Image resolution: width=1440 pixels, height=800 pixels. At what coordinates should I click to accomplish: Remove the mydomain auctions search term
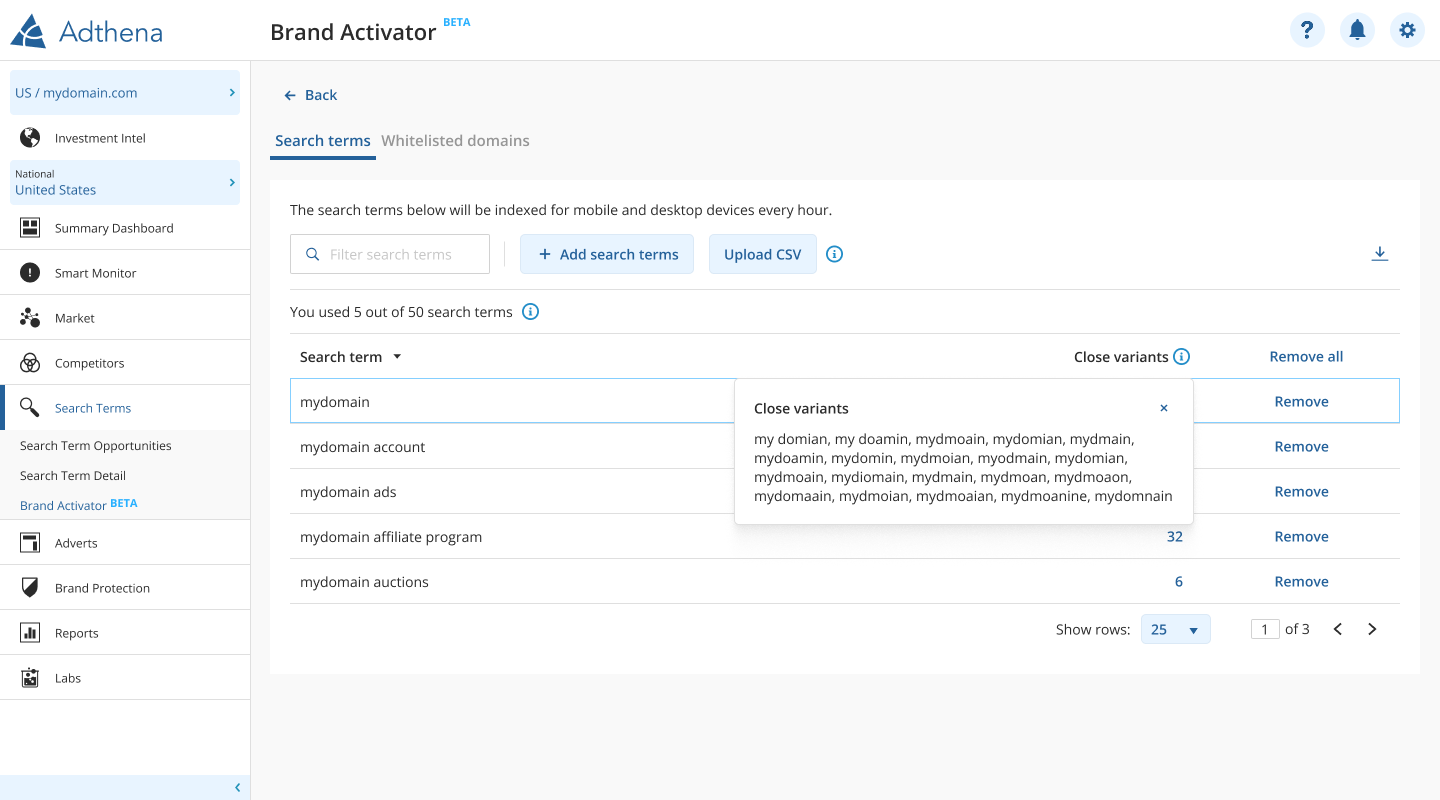(1301, 582)
